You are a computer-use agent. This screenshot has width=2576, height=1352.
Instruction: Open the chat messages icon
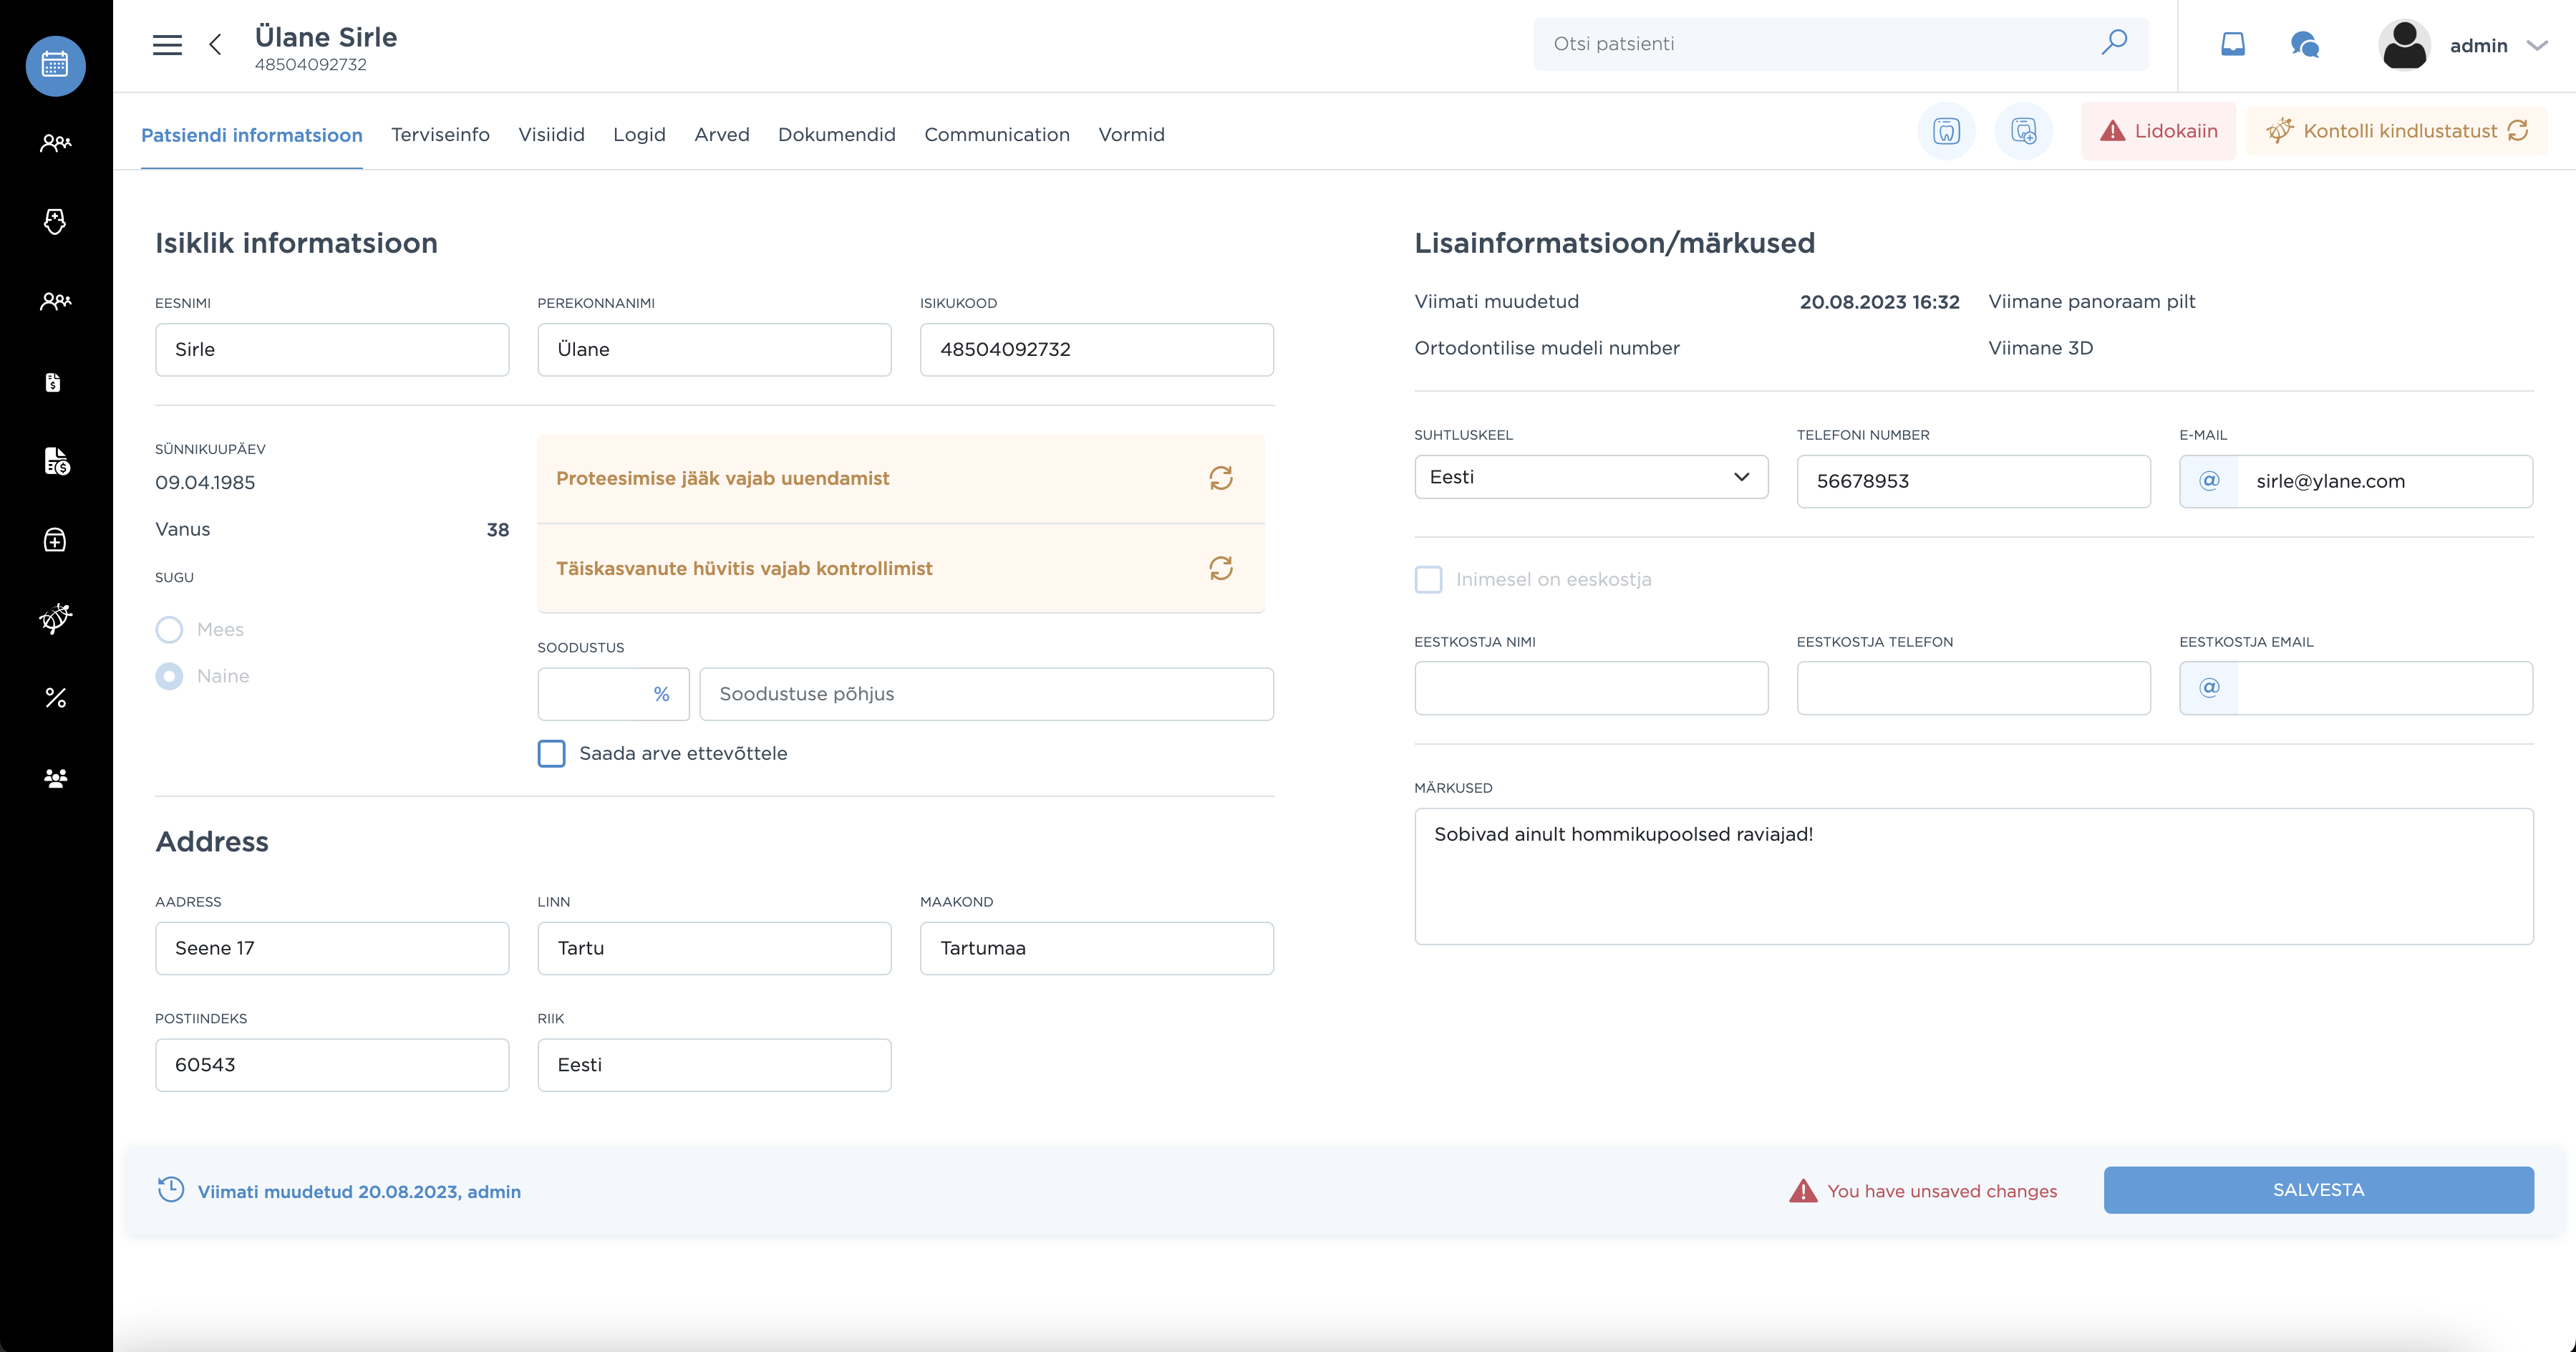2304,45
